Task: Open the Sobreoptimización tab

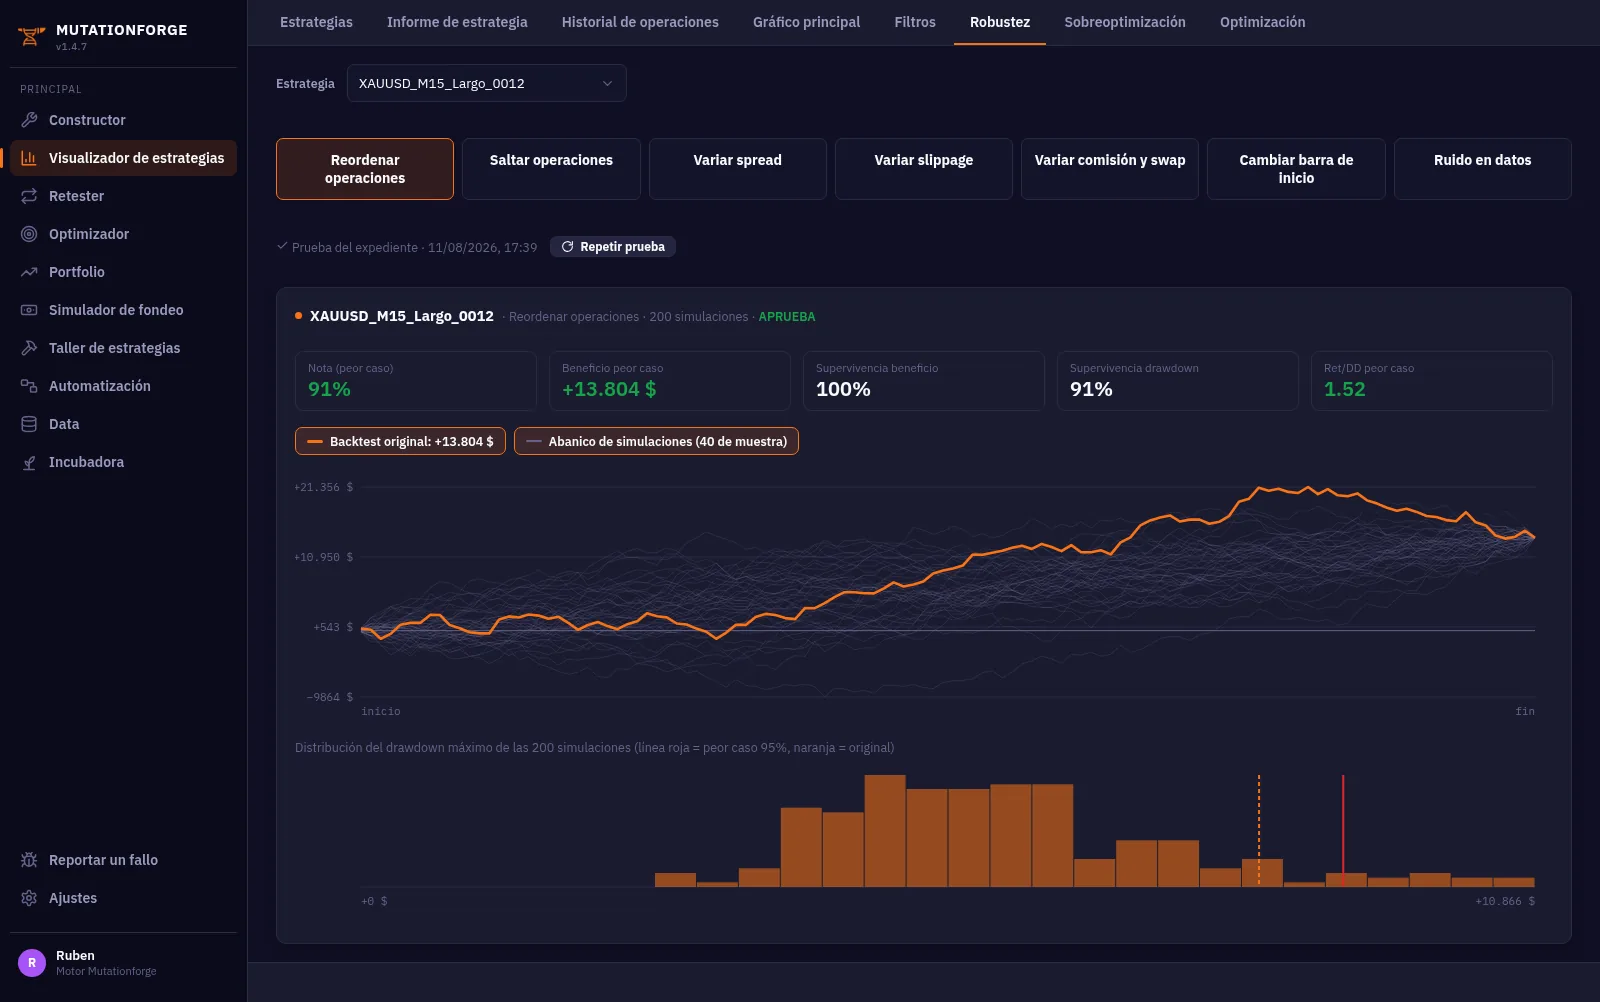Action: pos(1125,22)
